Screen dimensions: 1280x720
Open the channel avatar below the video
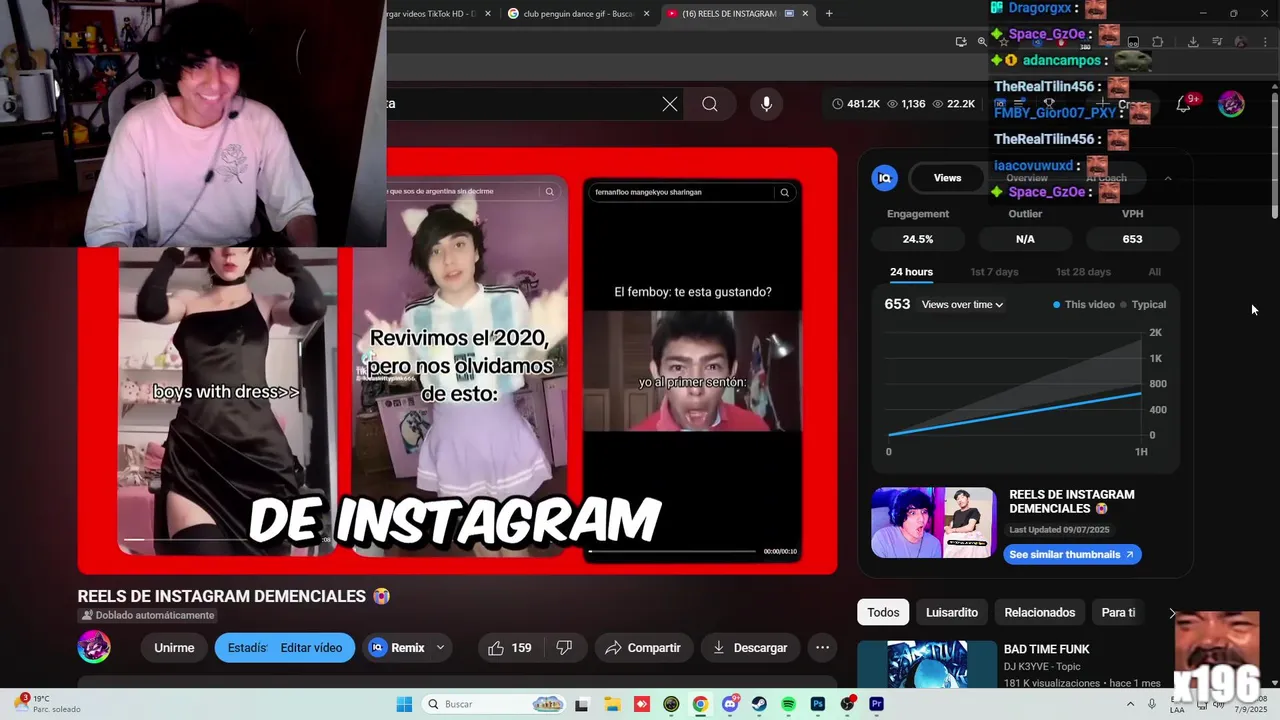tap(94, 648)
